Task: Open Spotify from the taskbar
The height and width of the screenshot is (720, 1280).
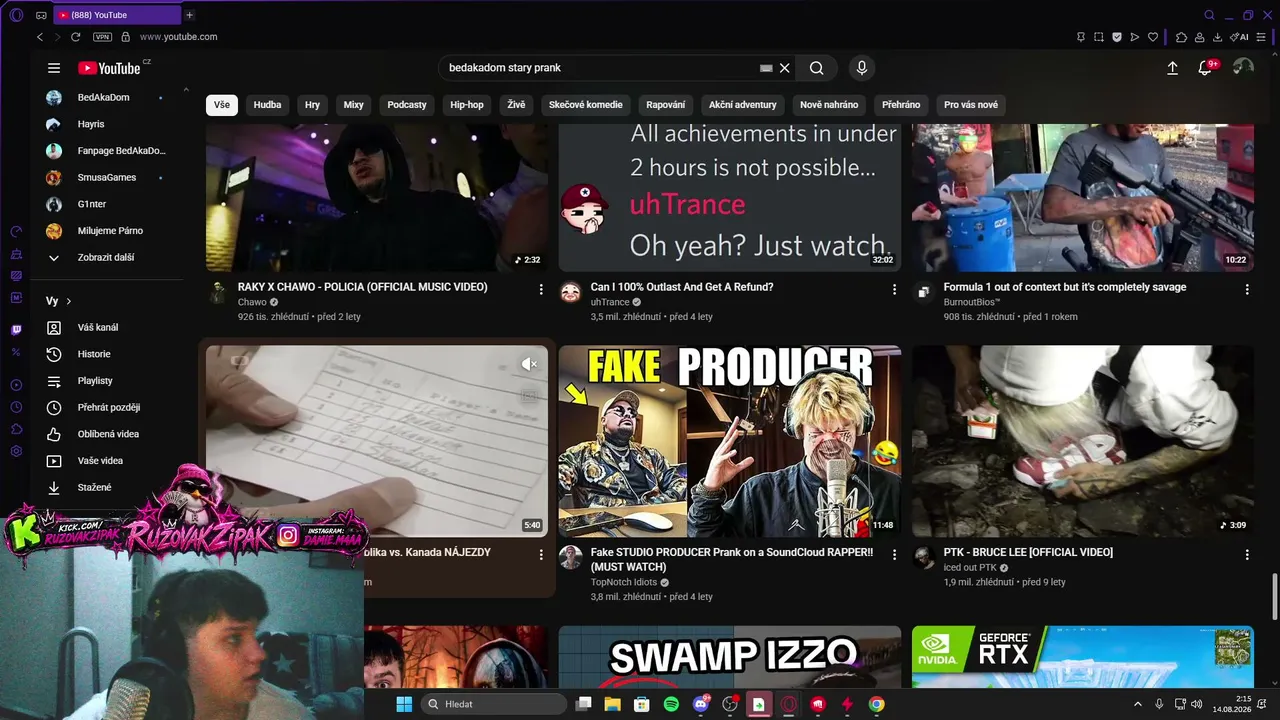Action: click(671, 704)
